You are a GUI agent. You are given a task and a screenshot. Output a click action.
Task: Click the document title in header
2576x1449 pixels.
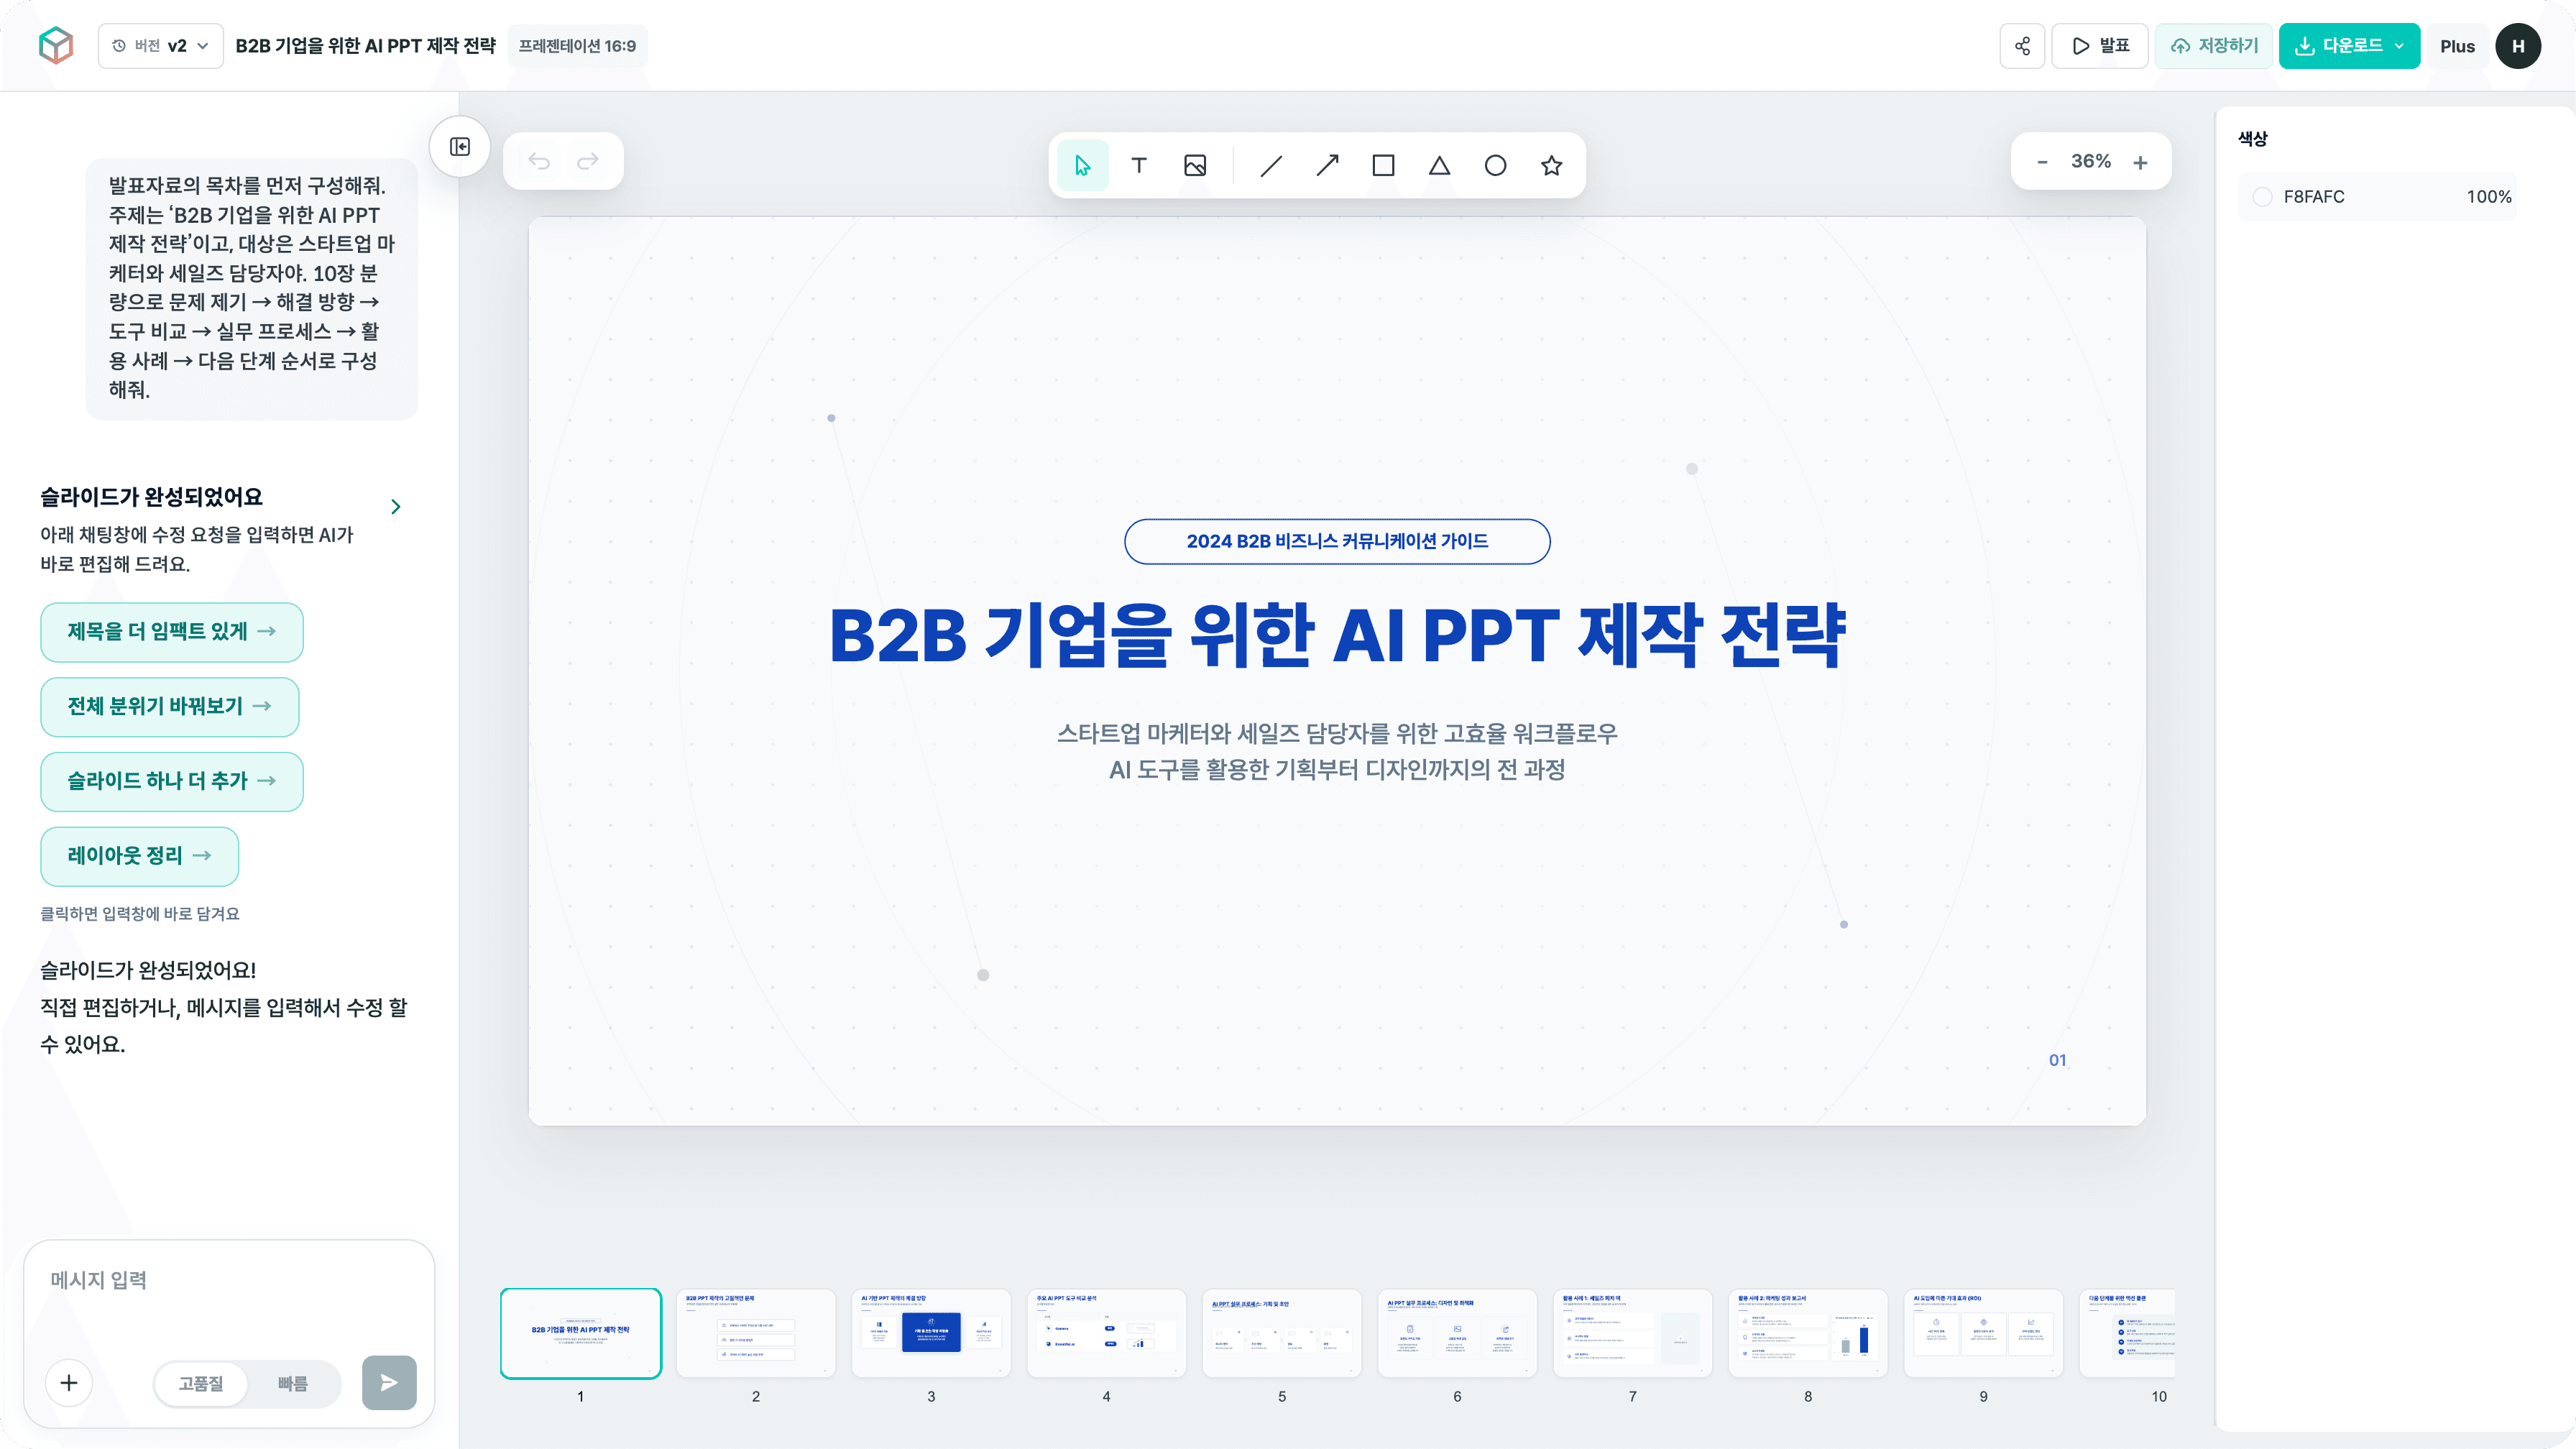pyautogui.click(x=366, y=46)
